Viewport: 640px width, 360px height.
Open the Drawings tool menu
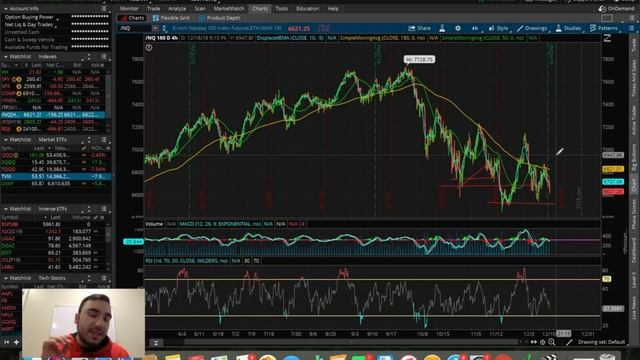532,28
